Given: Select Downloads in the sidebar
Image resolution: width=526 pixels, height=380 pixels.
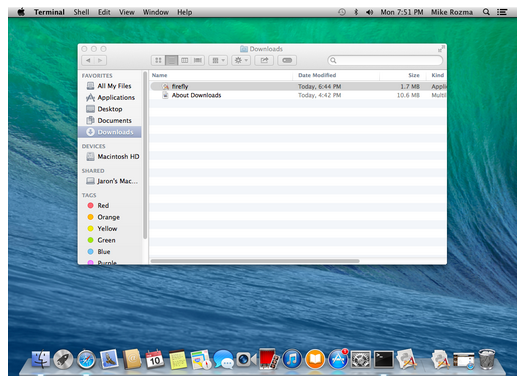Looking at the screenshot, I should pos(110,132).
